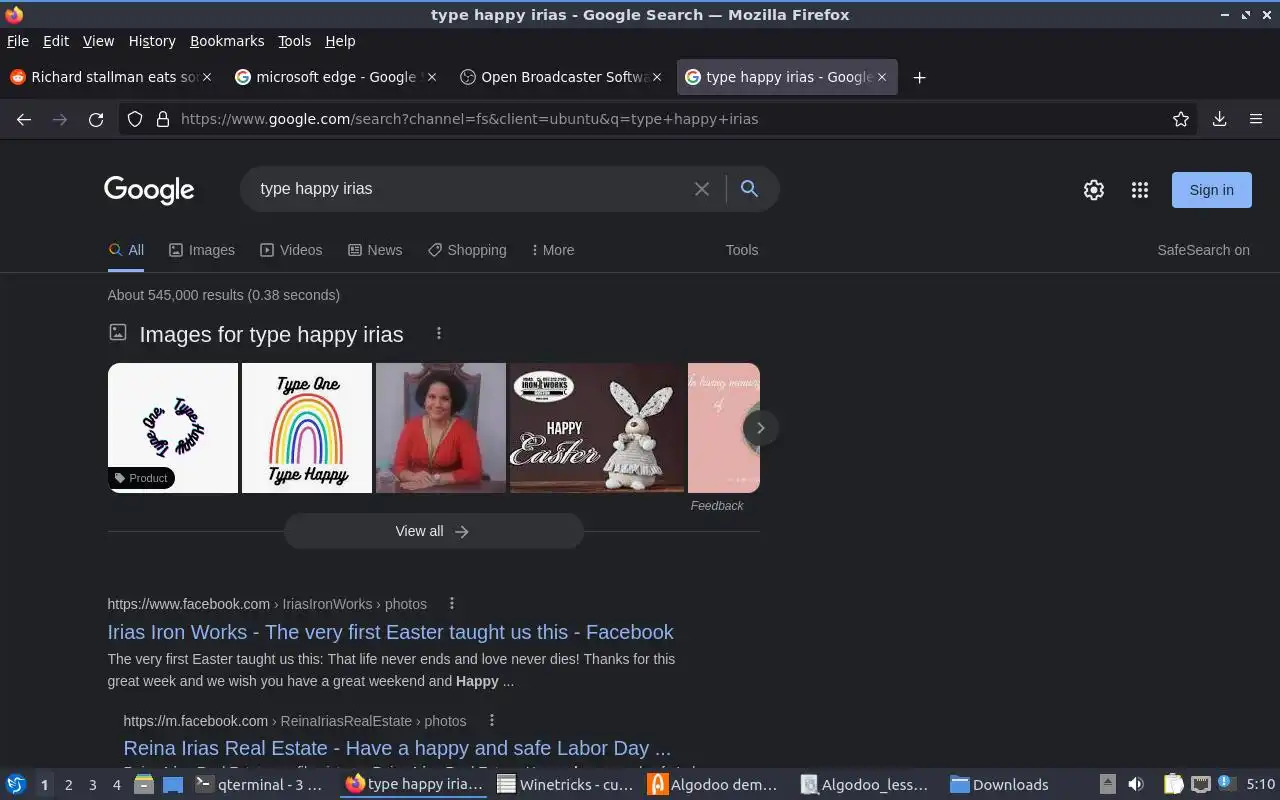Viewport: 1280px width, 800px height.
Task: Select the Videos search filter
Action: click(x=291, y=250)
